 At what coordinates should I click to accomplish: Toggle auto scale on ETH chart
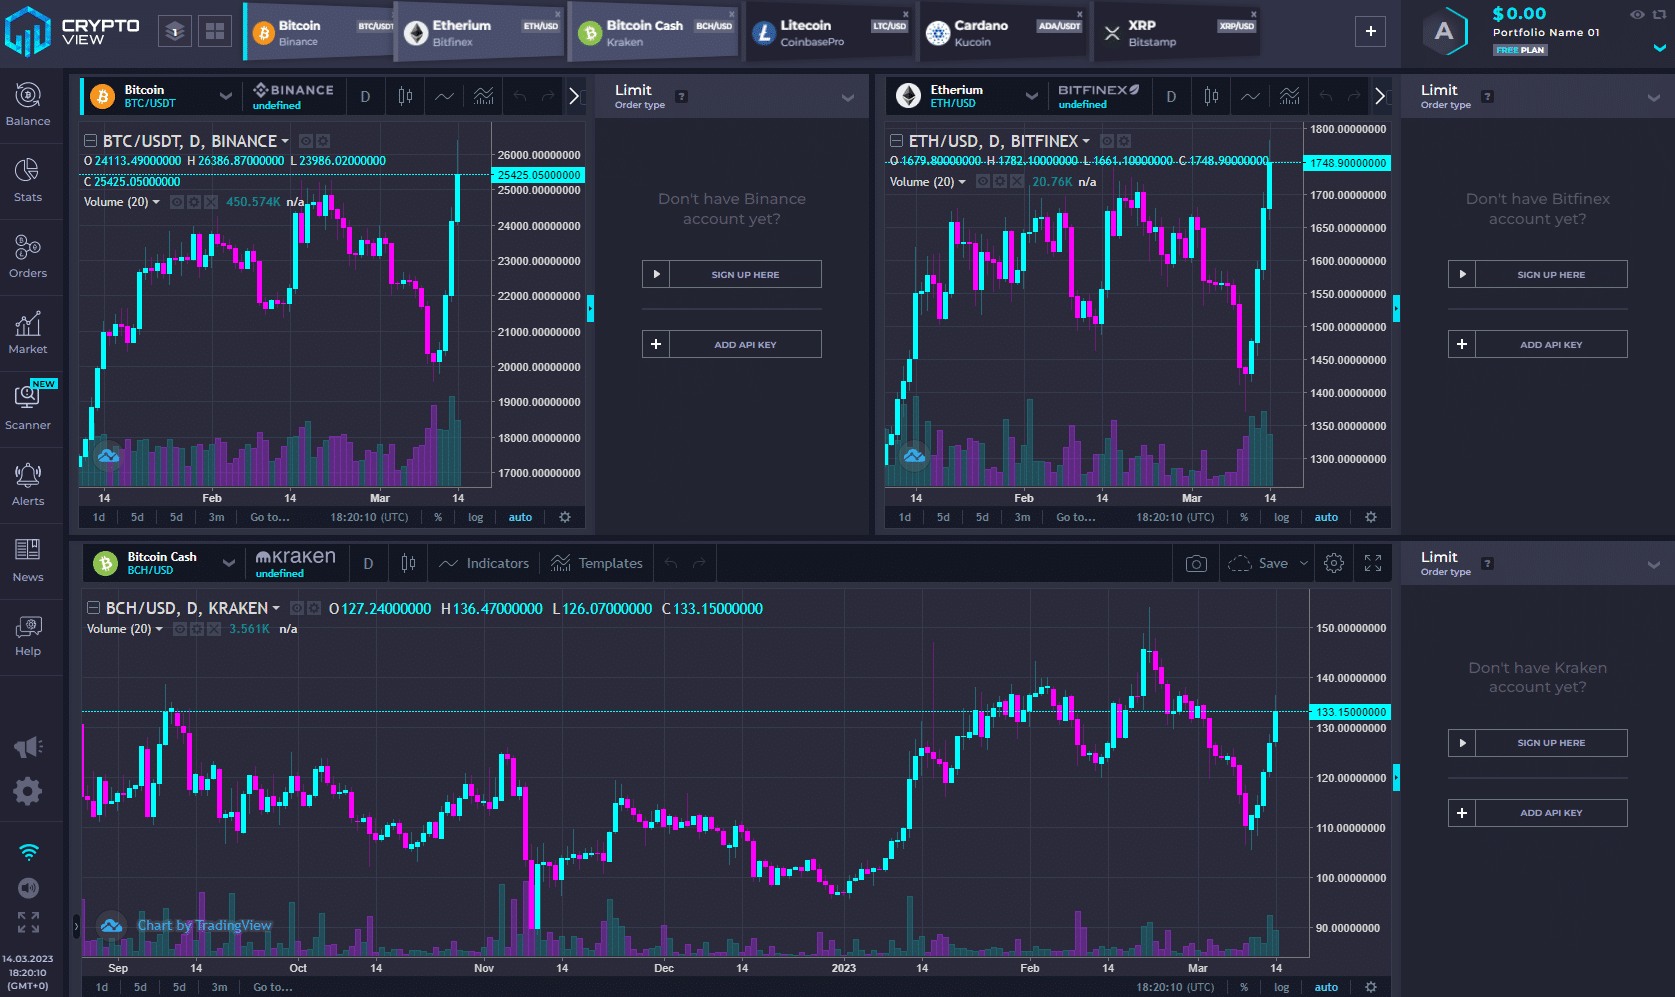[x=1326, y=517]
